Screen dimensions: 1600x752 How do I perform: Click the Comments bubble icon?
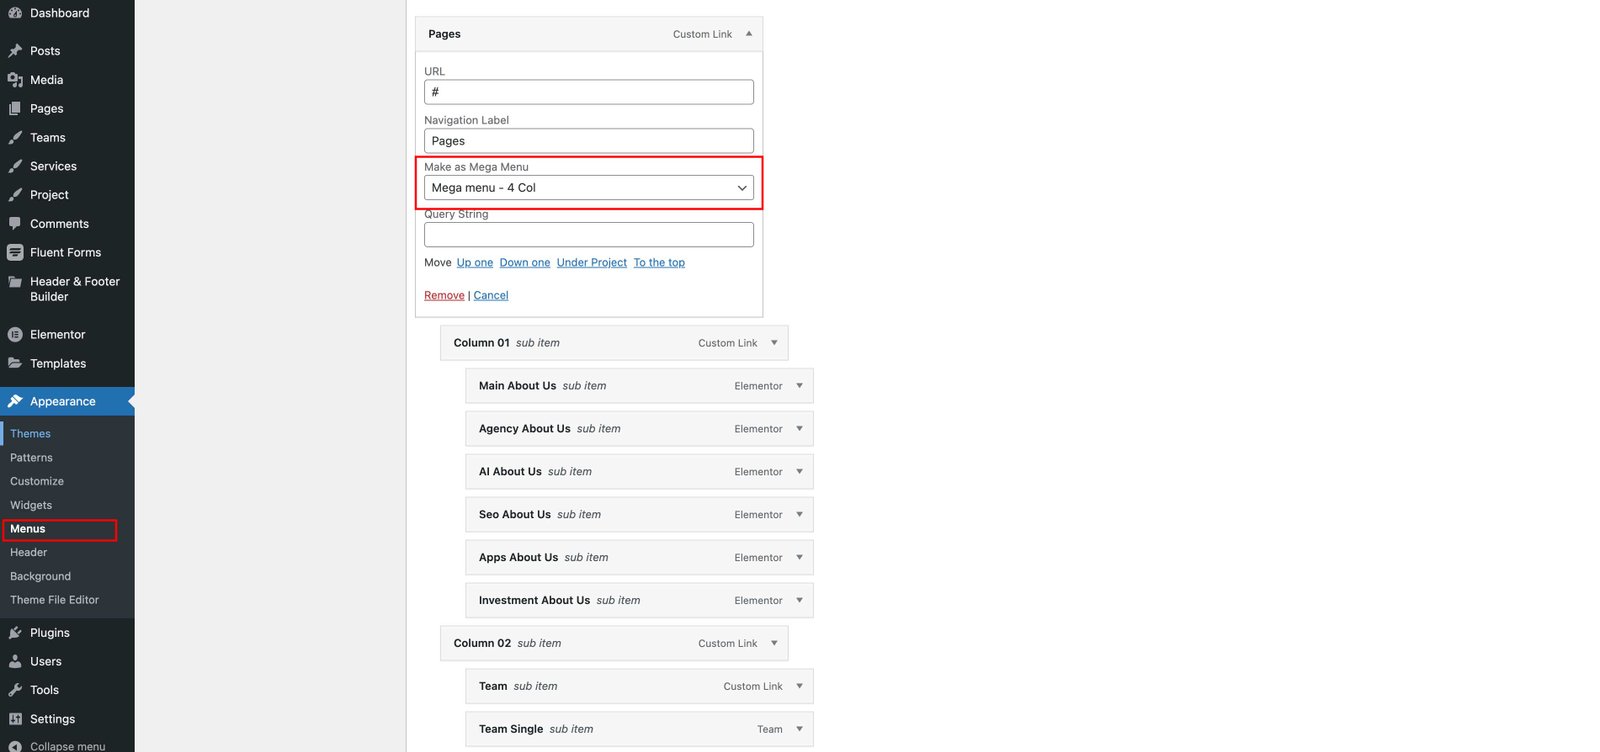[x=15, y=224]
